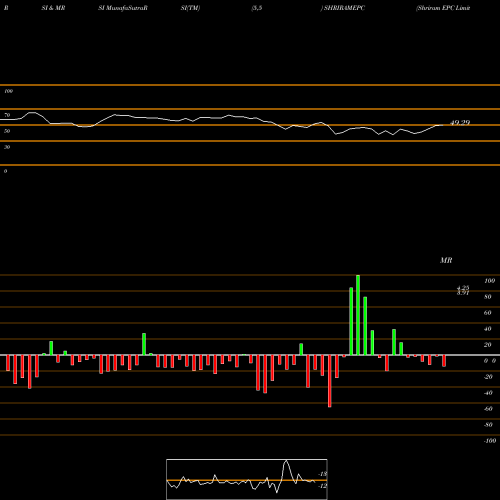Viewport: 500px width, 500px height.
Task: Click the 'SI MunafaSutraR' header text
Action: 123,8
